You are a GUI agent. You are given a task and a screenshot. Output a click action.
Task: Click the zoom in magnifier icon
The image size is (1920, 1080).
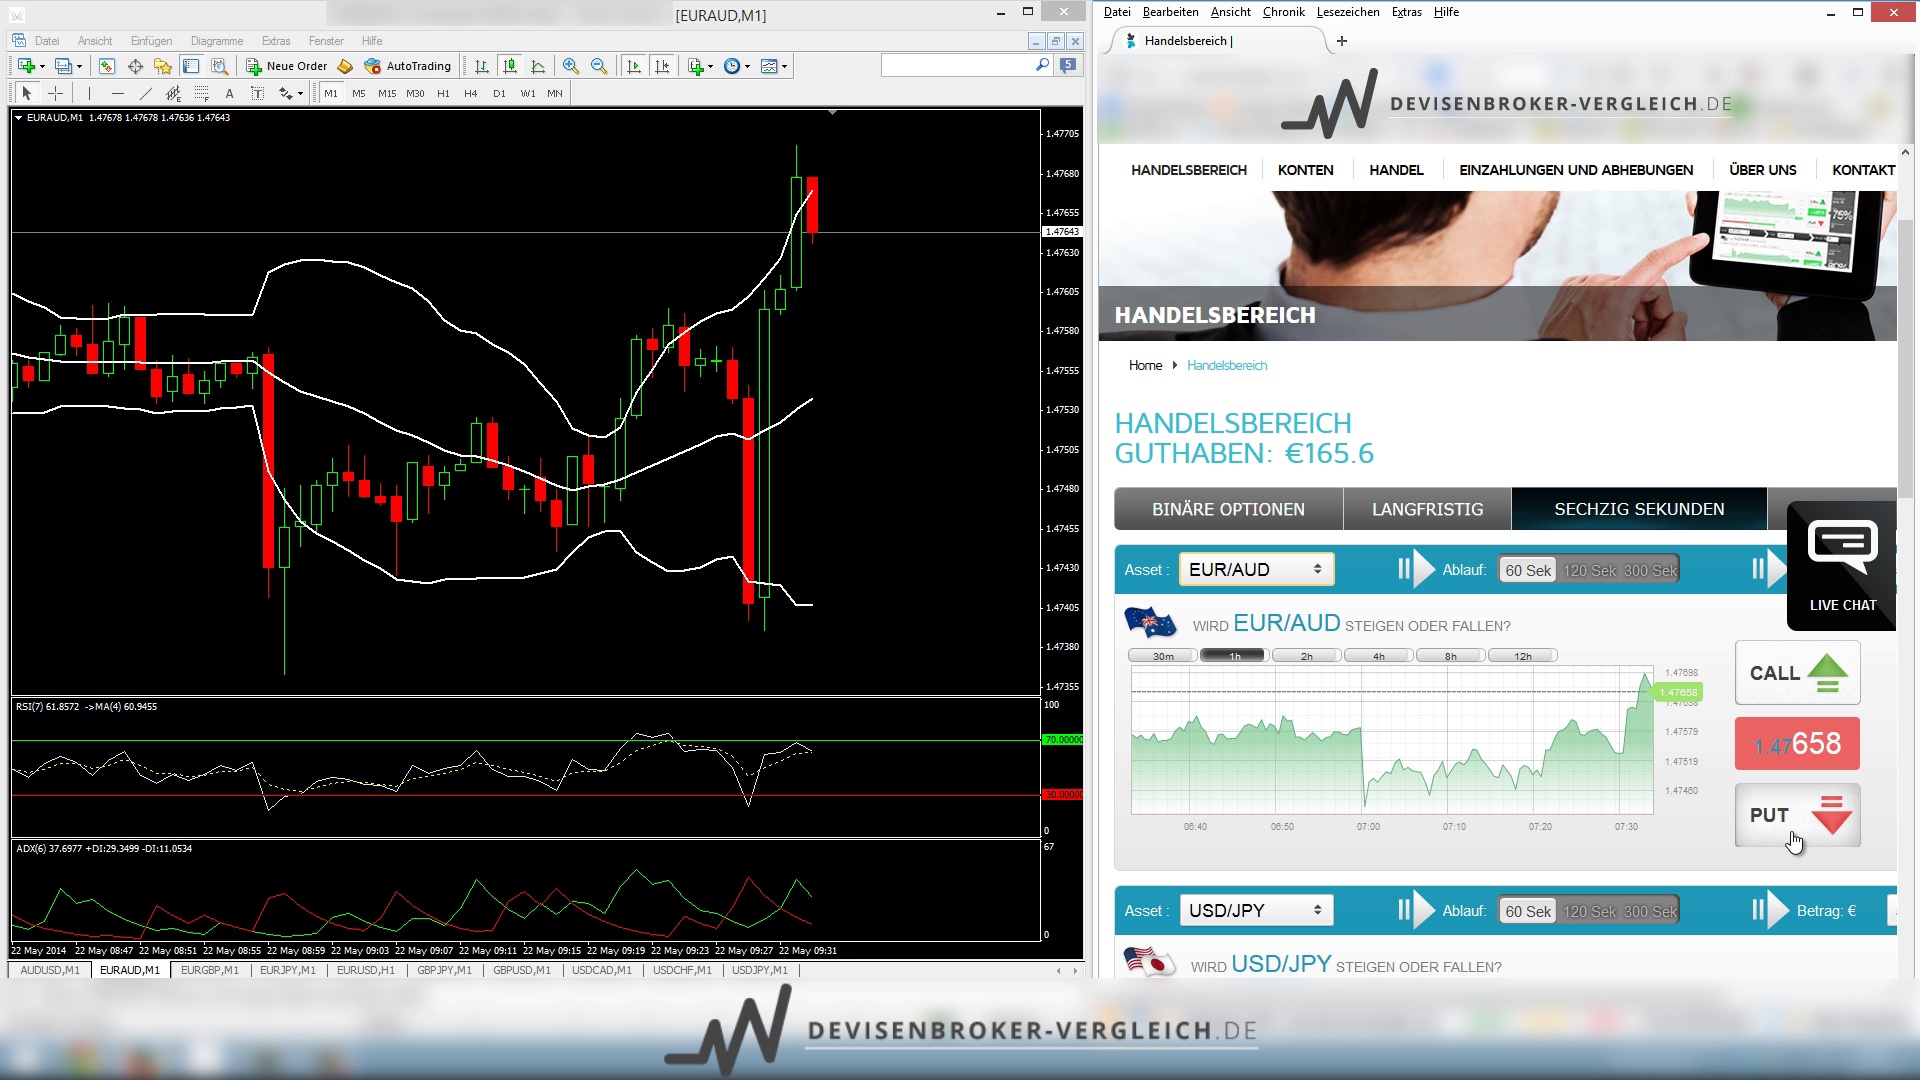click(570, 66)
